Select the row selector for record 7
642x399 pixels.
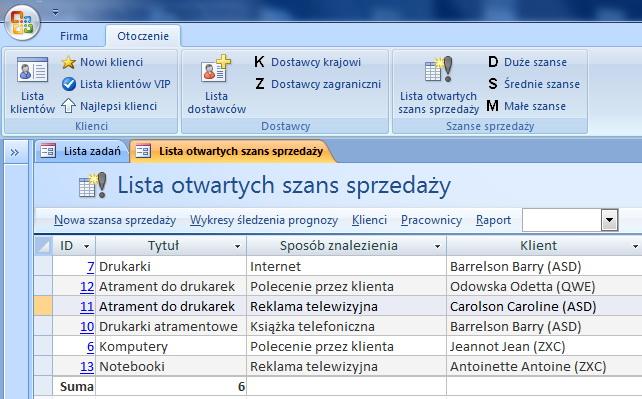point(43,266)
